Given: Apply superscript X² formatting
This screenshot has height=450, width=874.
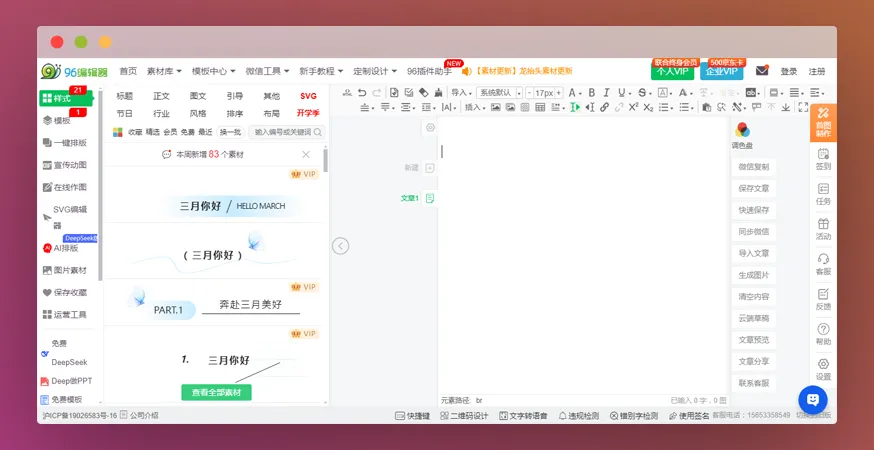Looking at the screenshot, I should tap(634, 107).
